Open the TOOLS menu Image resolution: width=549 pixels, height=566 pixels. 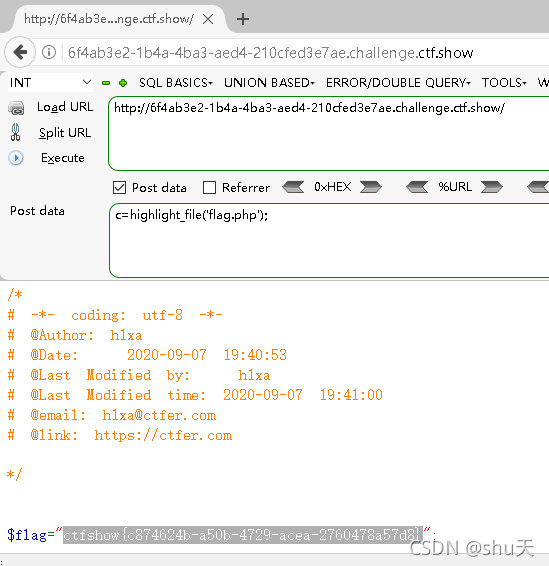pyautogui.click(x=504, y=83)
